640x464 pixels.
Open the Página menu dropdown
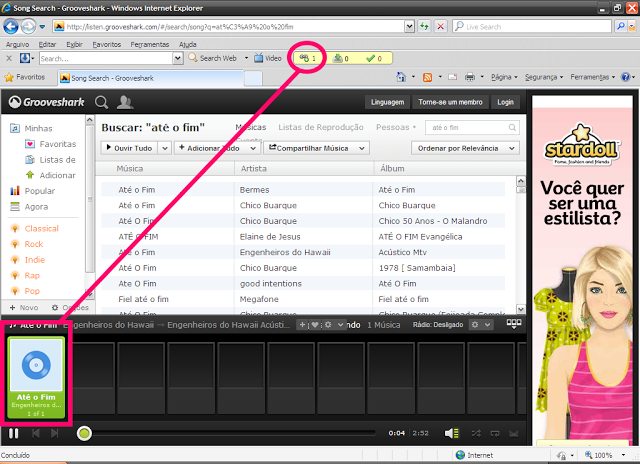[x=504, y=77]
